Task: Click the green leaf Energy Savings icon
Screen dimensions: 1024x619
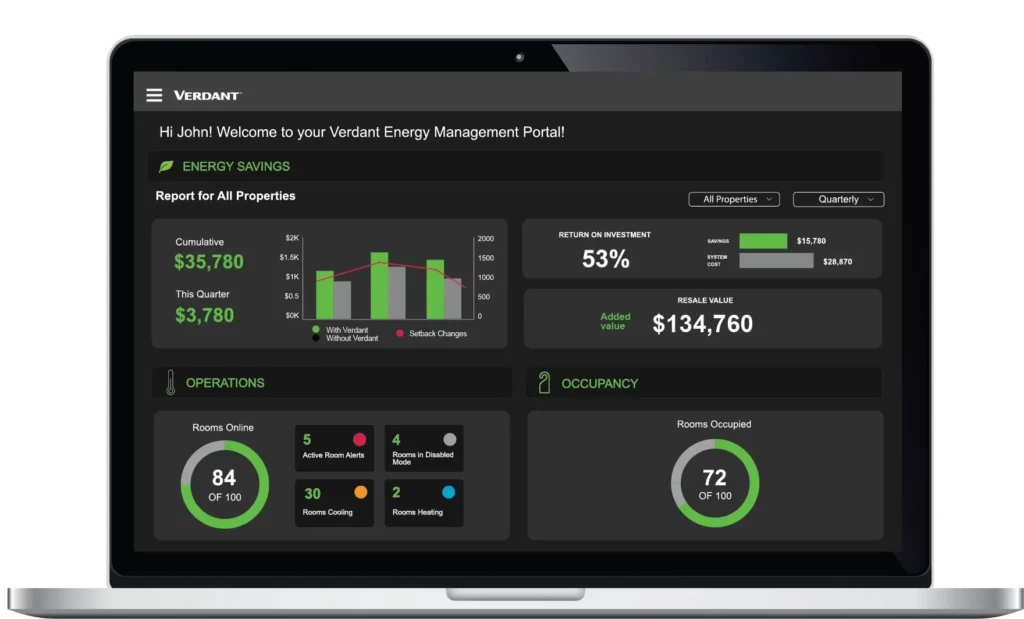Action: click(166, 166)
